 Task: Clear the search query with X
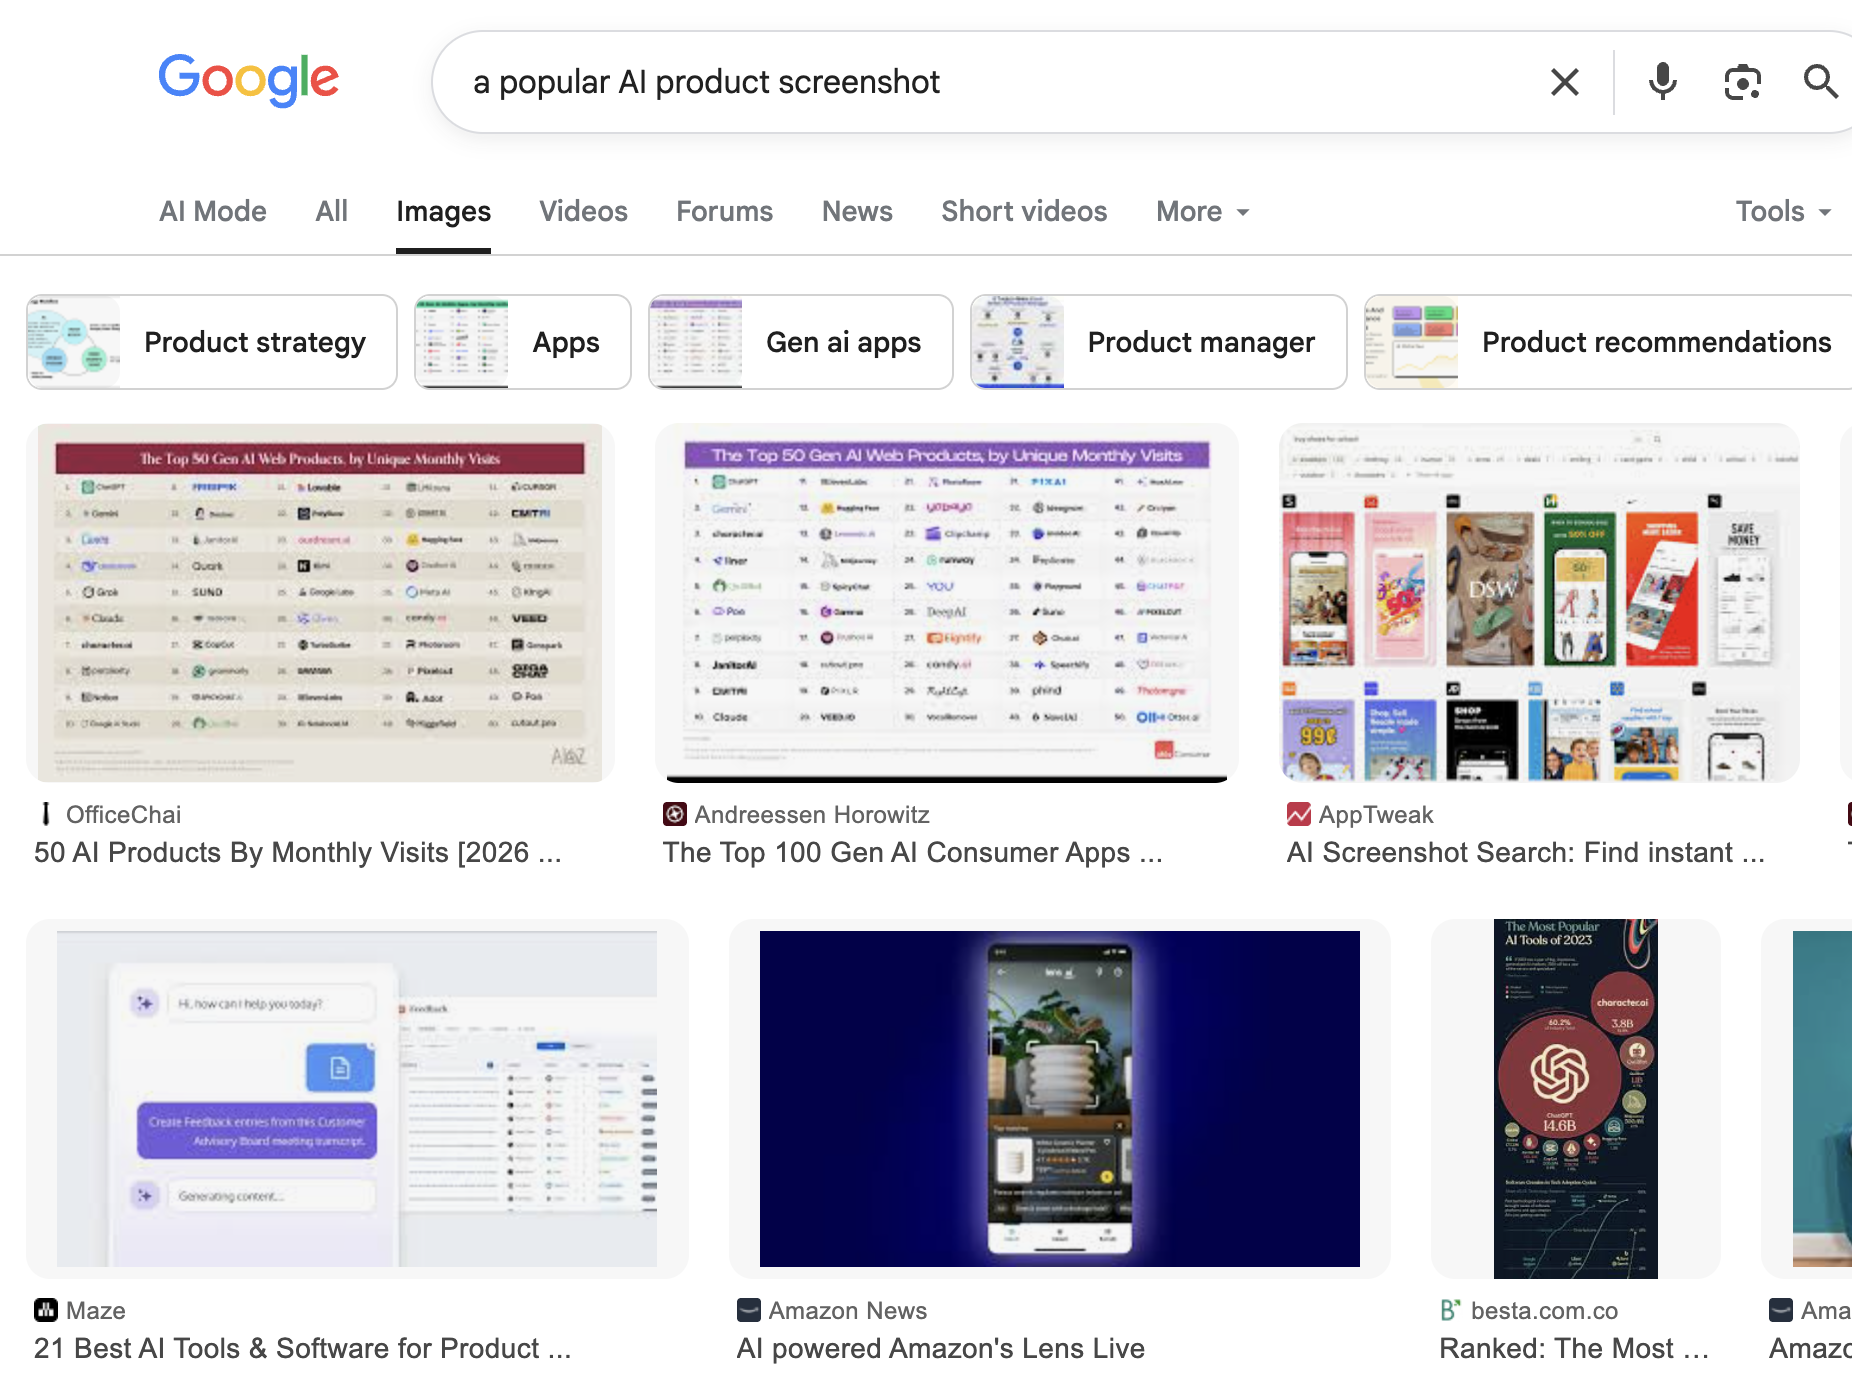tap(1565, 82)
